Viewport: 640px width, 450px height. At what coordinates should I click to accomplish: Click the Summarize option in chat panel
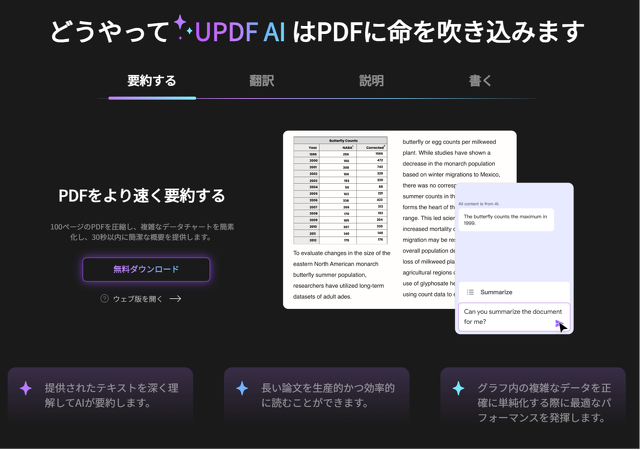(x=514, y=292)
